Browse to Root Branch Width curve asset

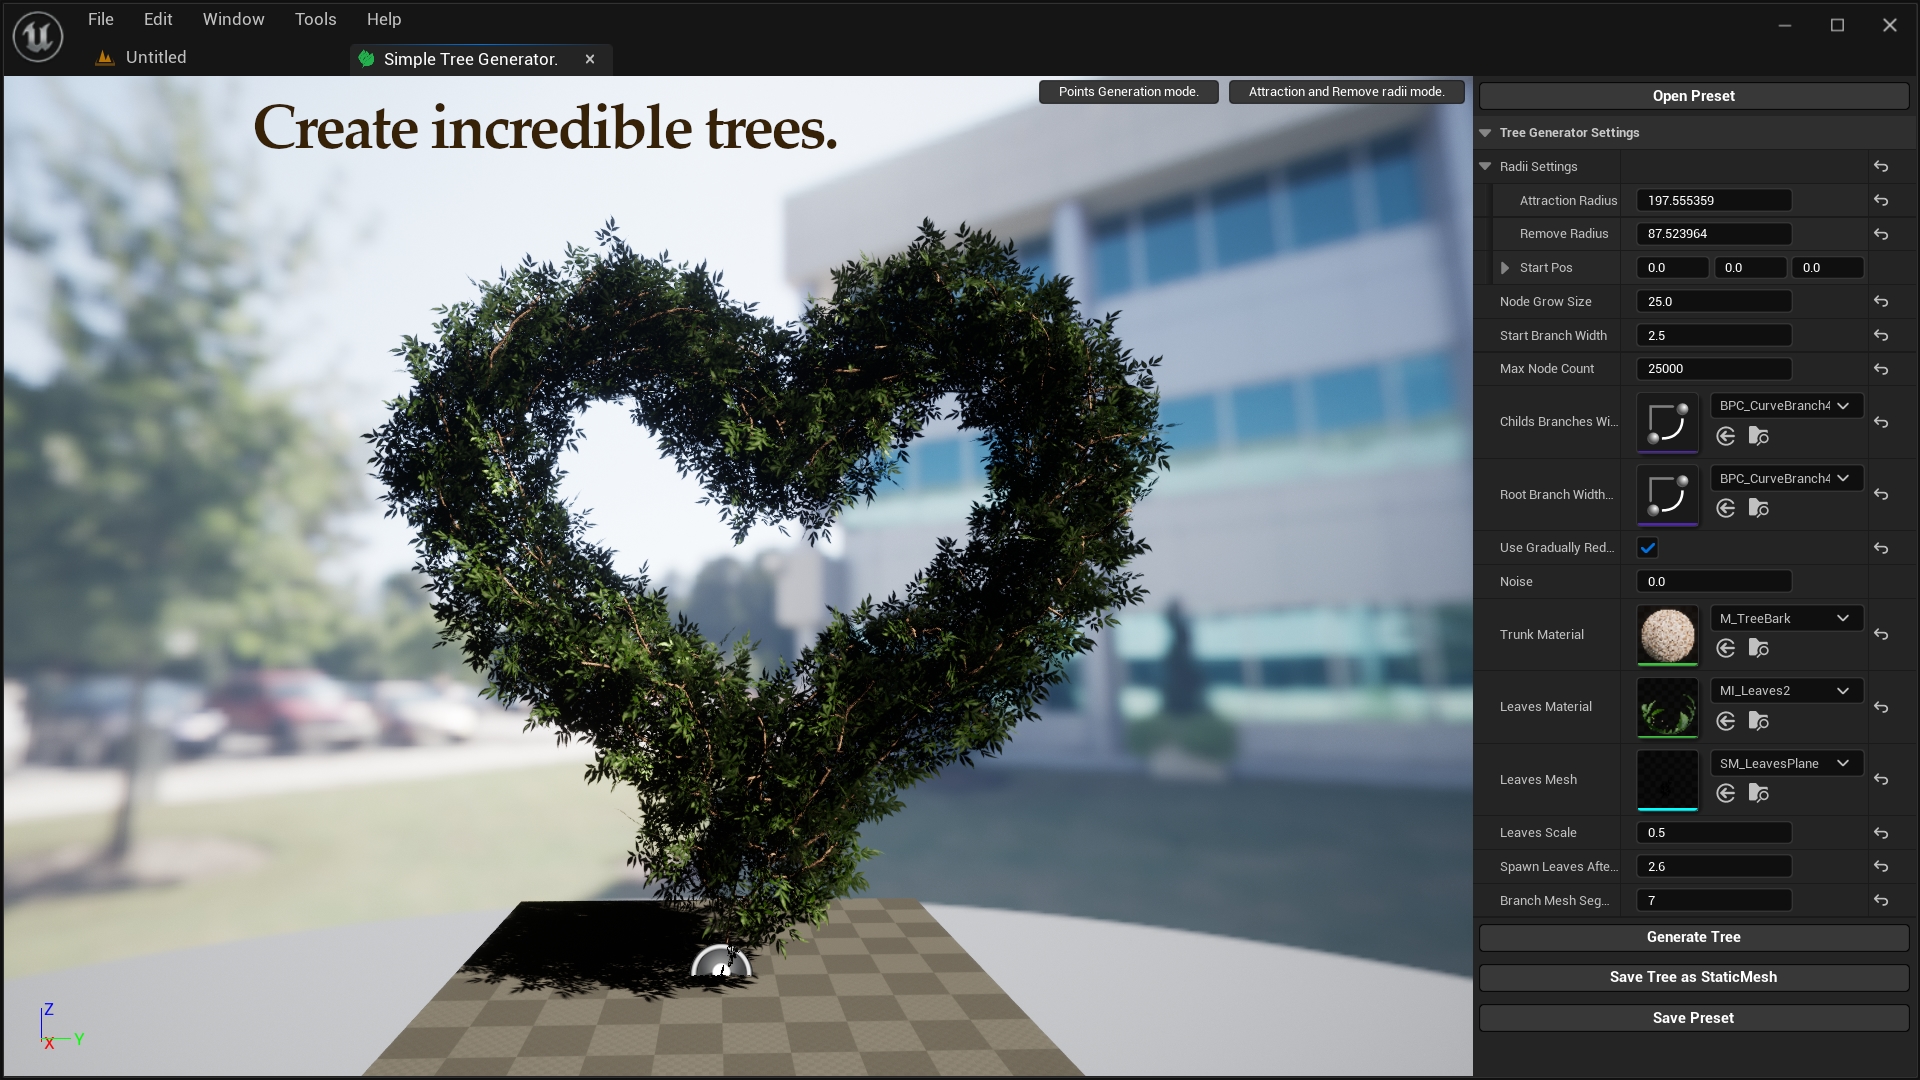(x=1759, y=508)
